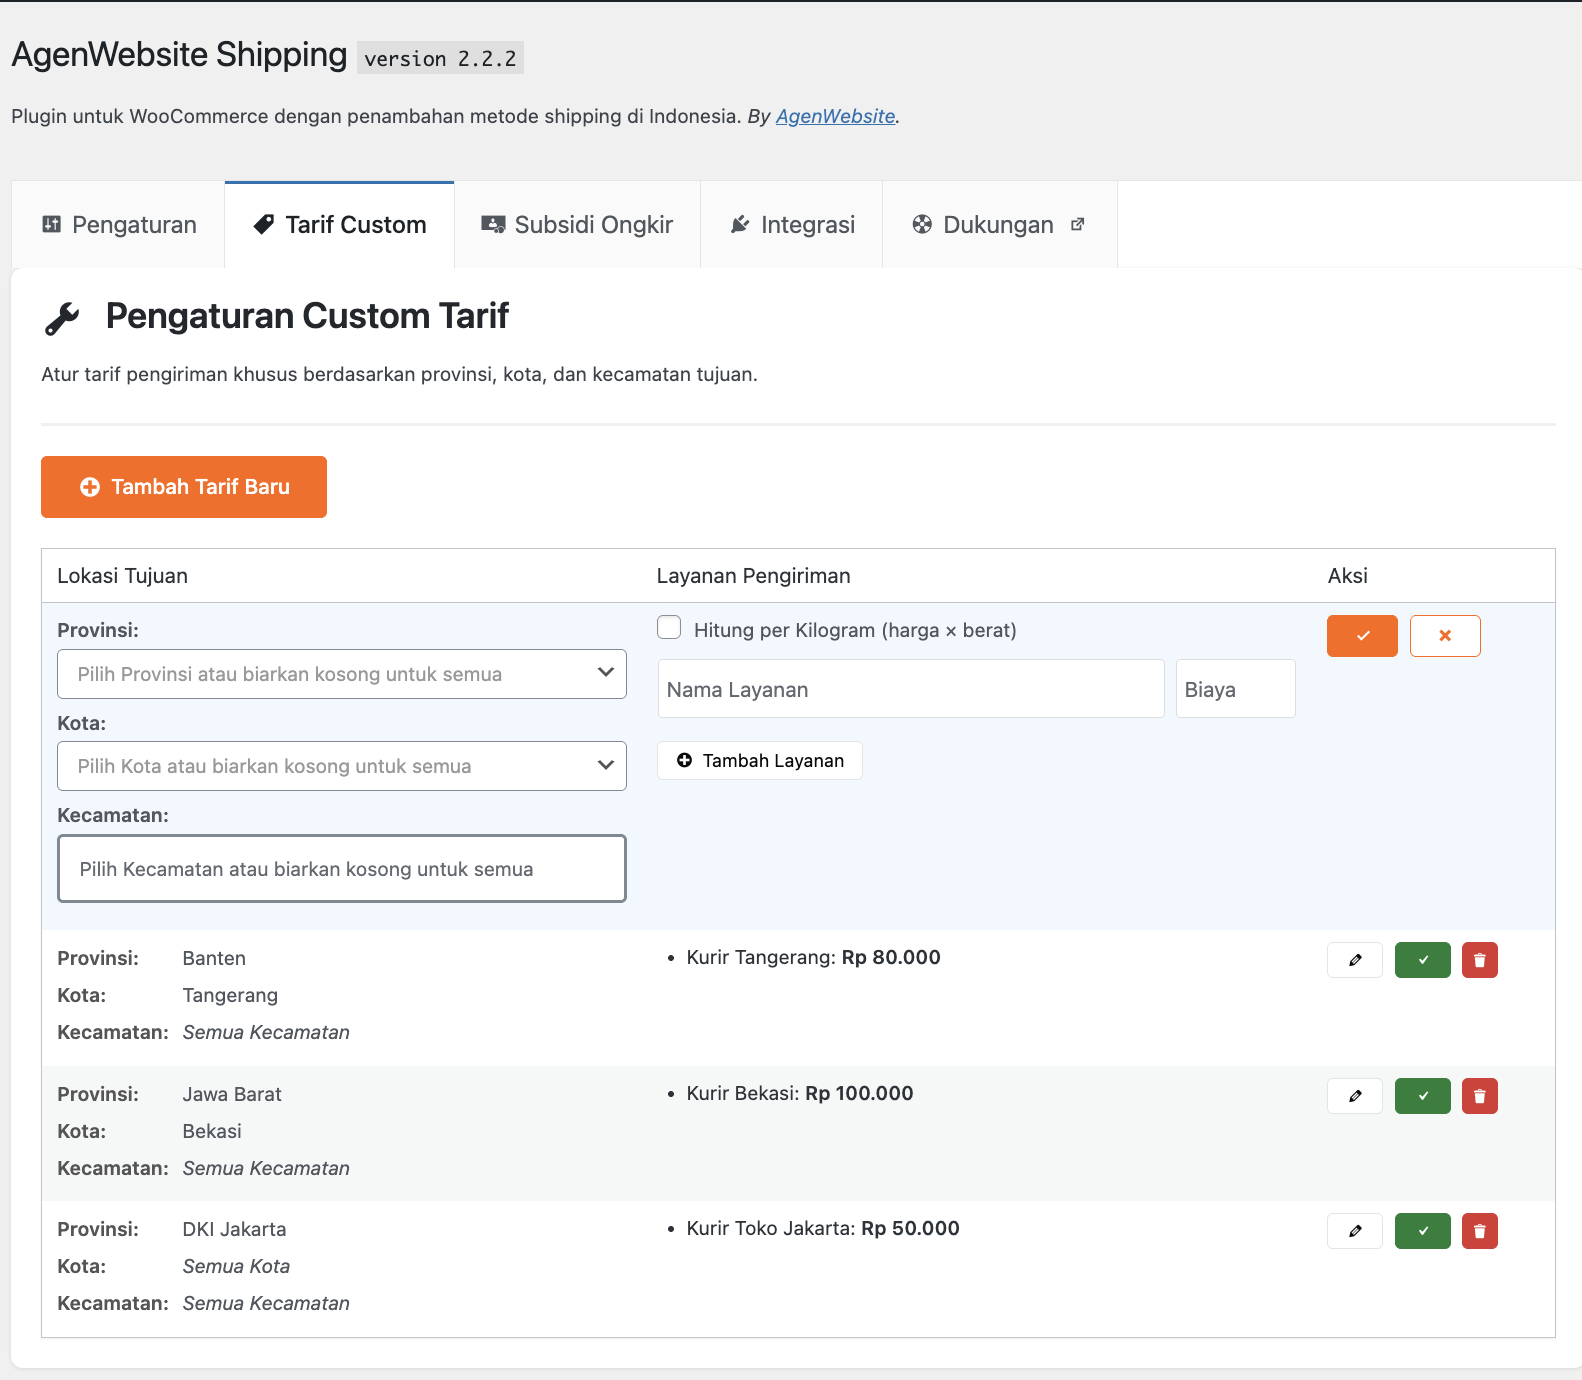Cancel new rate with the X button
Viewport: 1582px width, 1380px height.
[x=1444, y=636]
